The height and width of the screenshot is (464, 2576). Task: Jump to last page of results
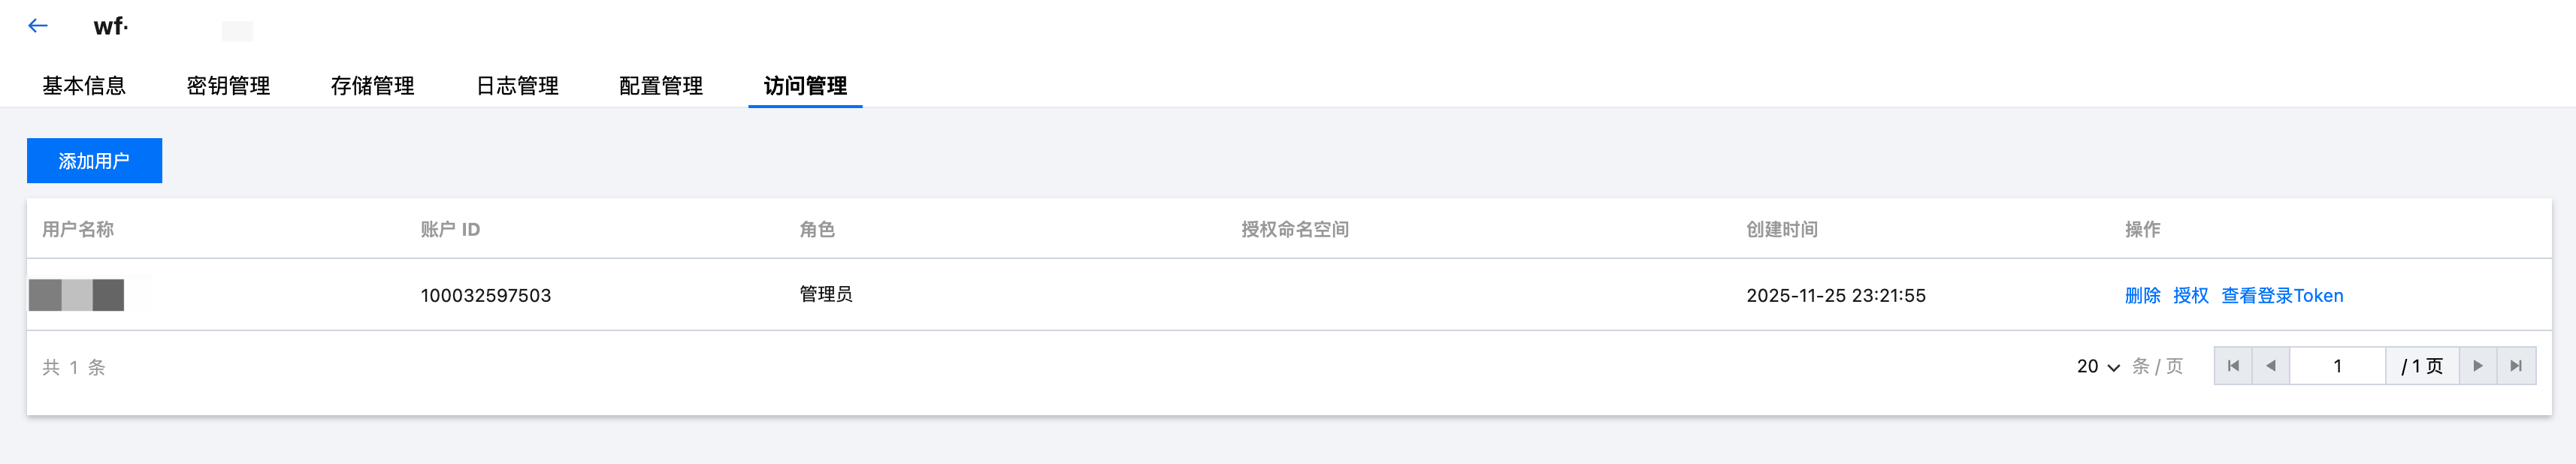click(x=2516, y=366)
